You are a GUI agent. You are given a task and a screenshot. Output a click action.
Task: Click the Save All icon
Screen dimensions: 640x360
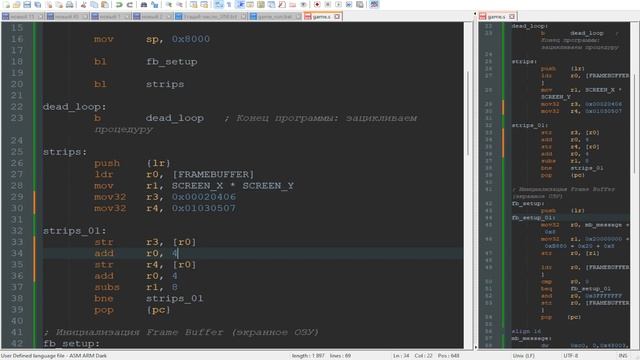point(38,4)
